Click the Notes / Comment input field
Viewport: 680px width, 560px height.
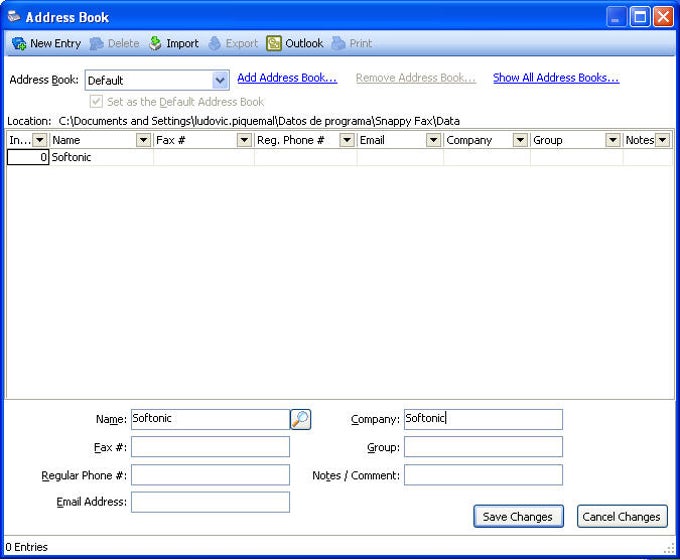pyautogui.click(x=483, y=475)
